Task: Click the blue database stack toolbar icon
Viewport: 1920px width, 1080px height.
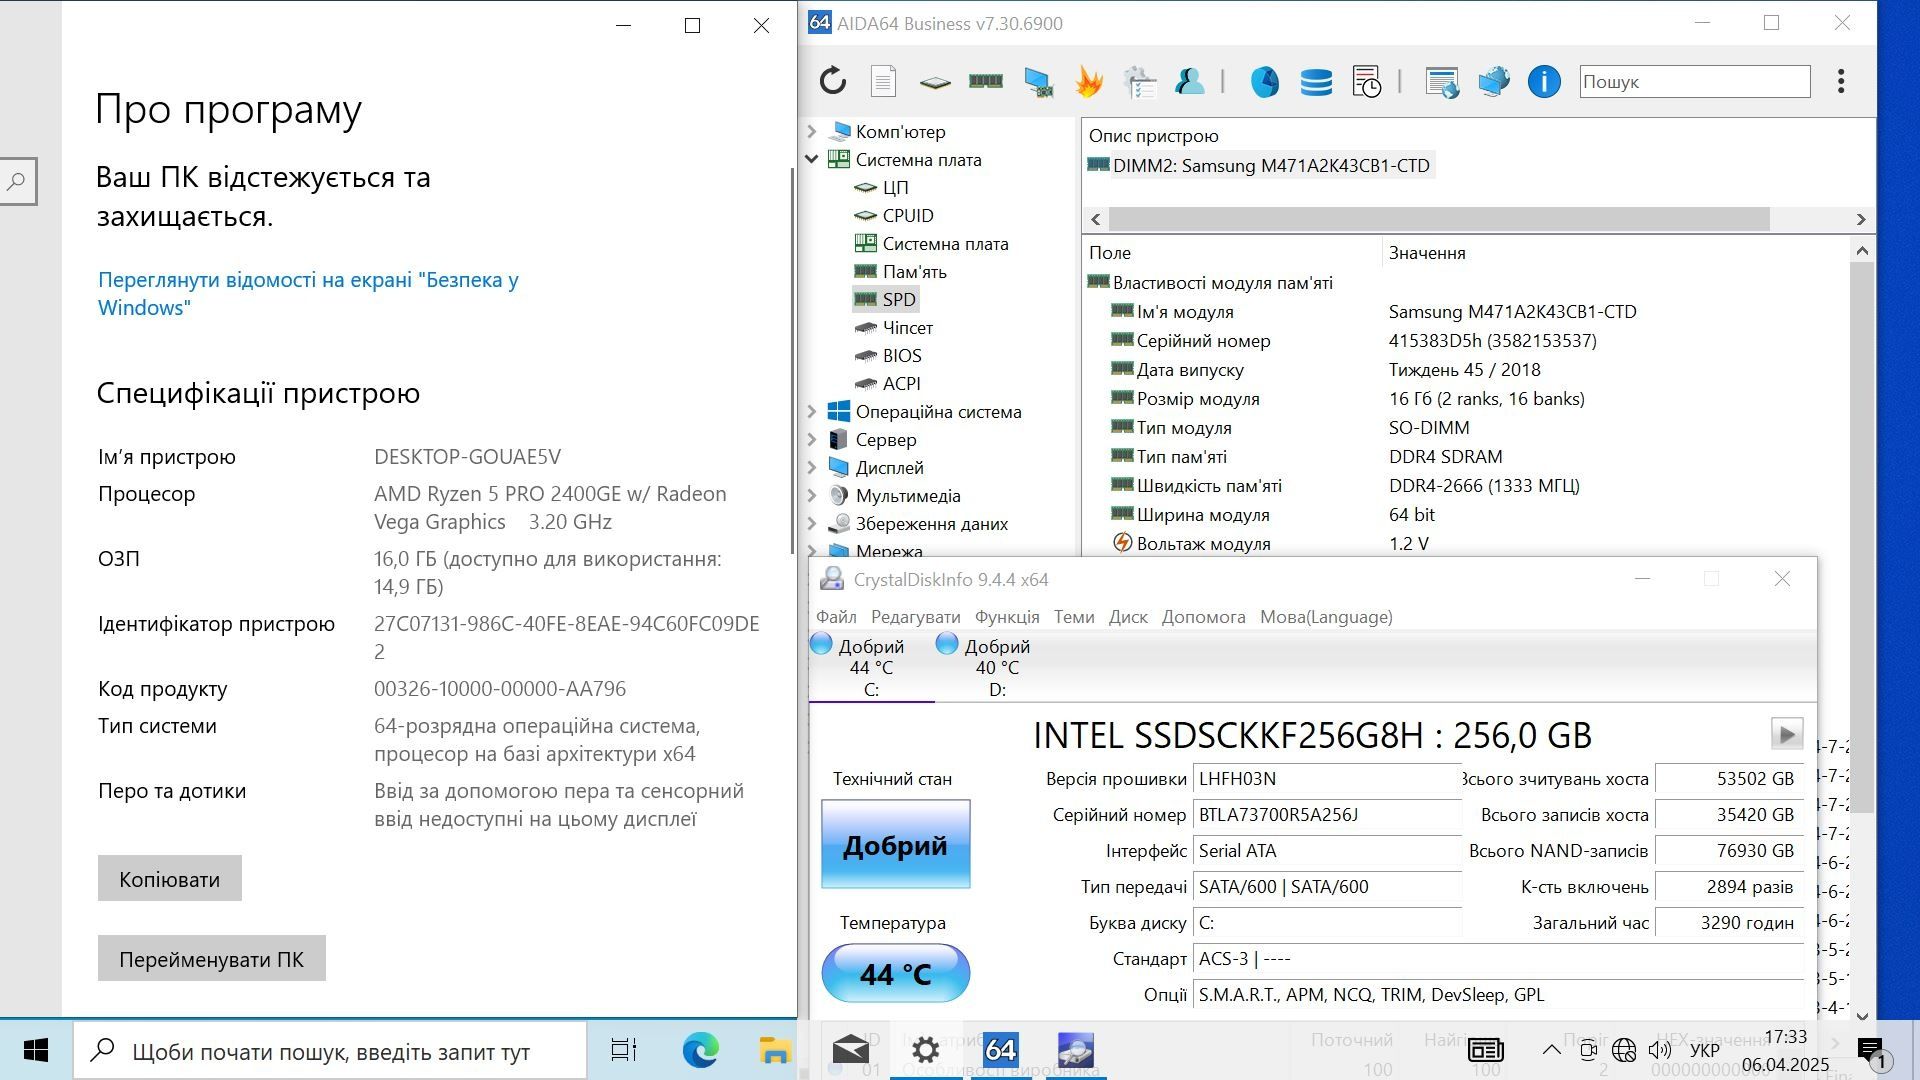Action: click(1316, 81)
